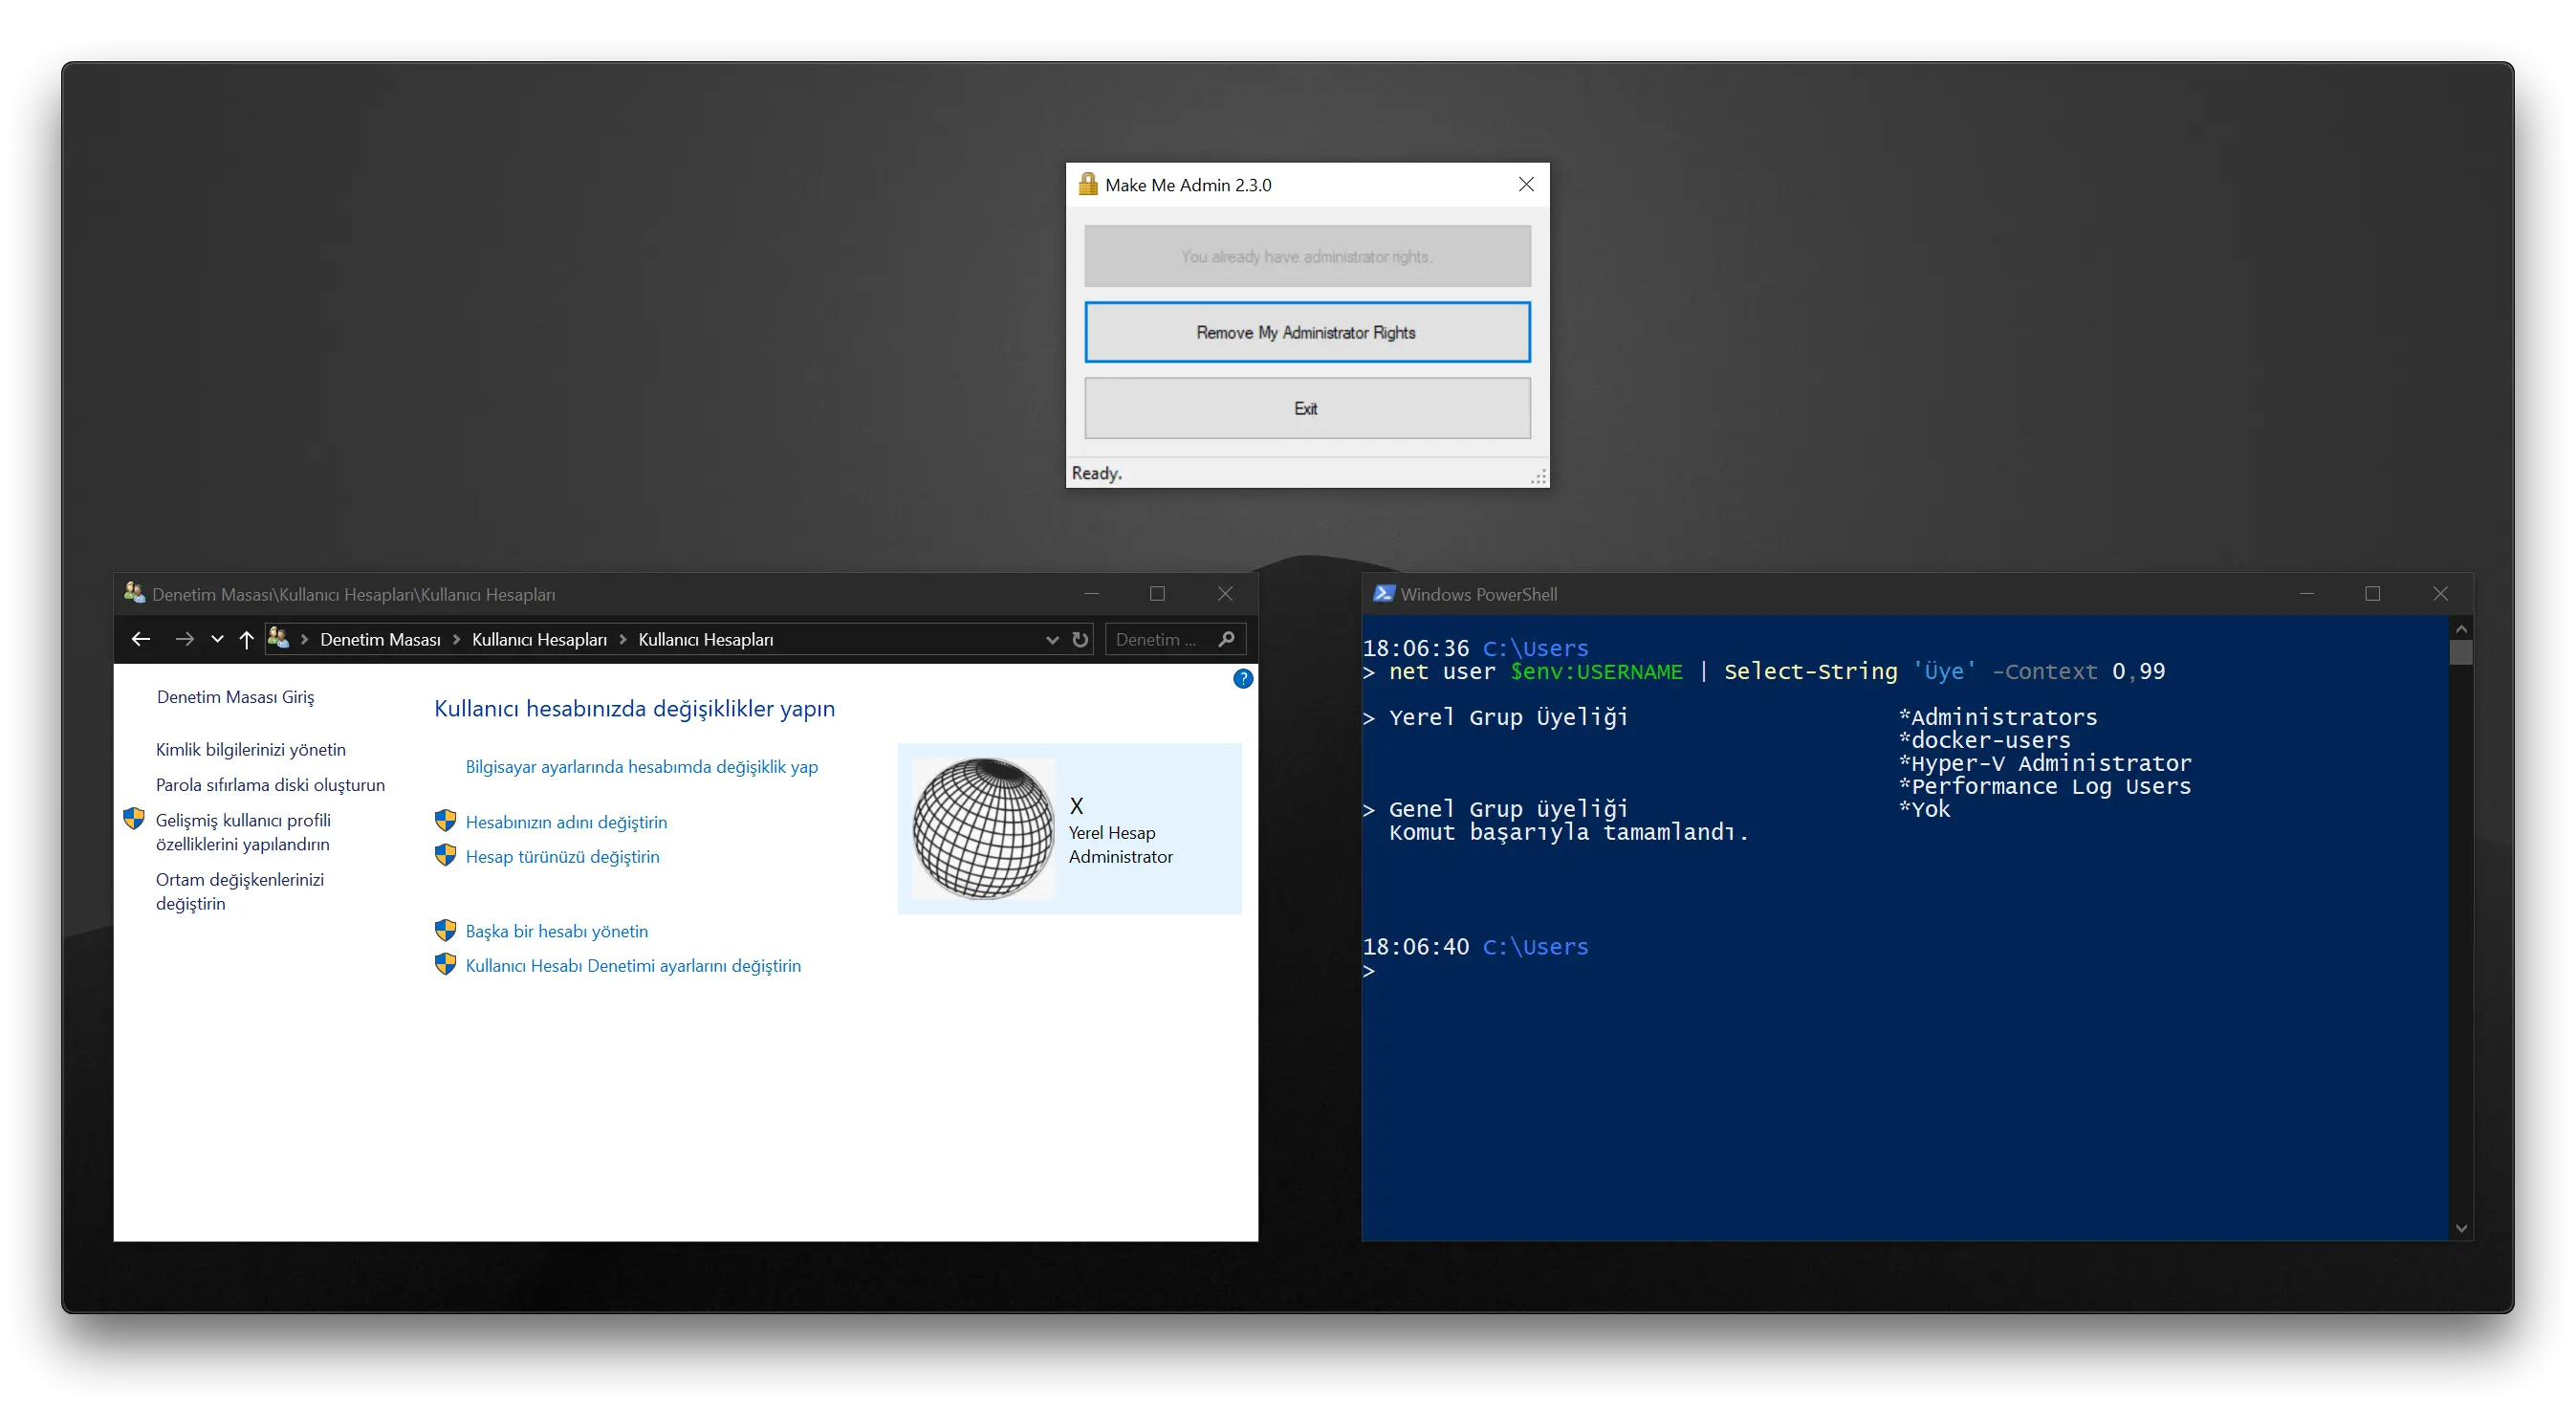Expand chevron after first Kullanıcı Hesapları

pyautogui.click(x=623, y=639)
